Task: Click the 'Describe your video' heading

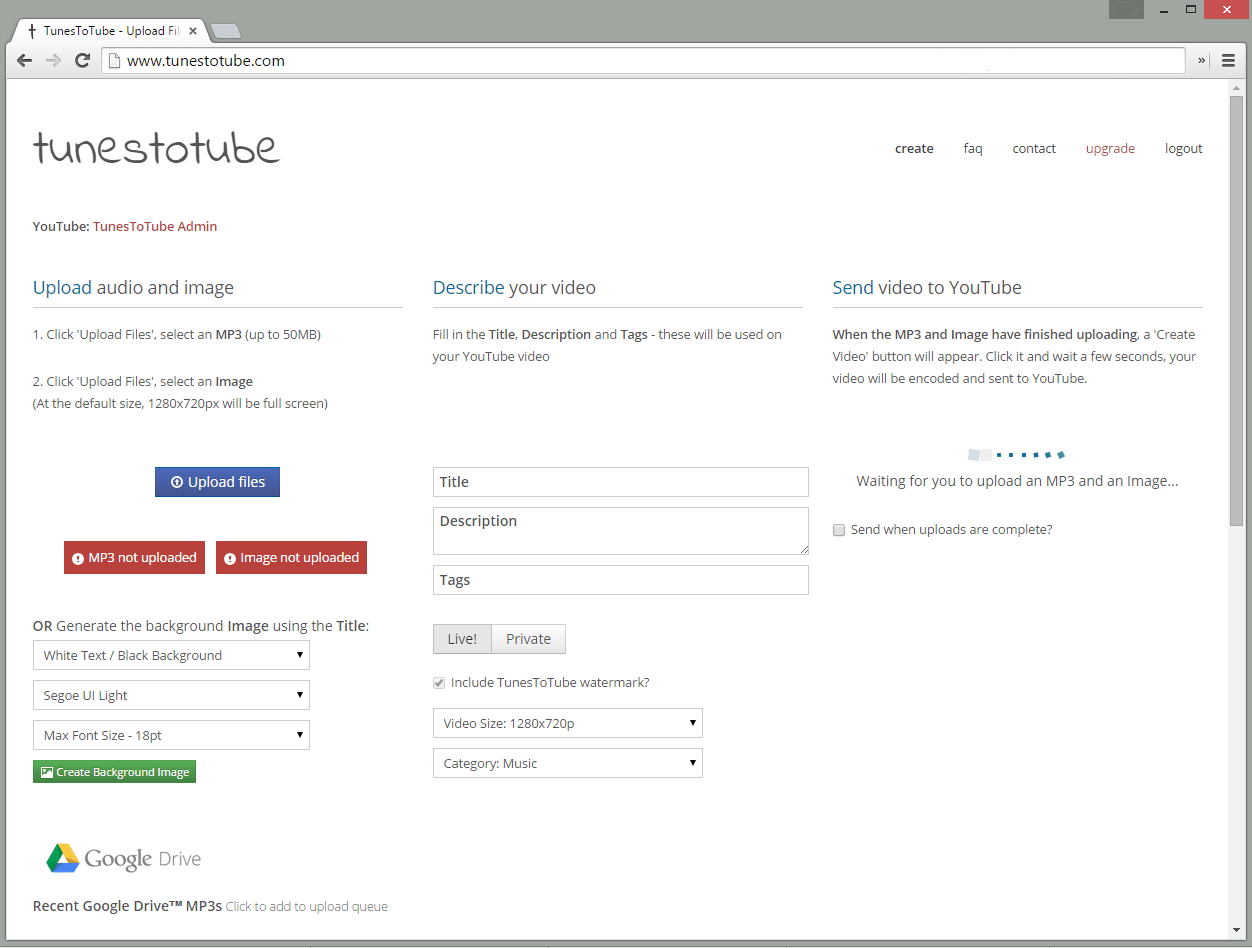Action: tap(514, 288)
